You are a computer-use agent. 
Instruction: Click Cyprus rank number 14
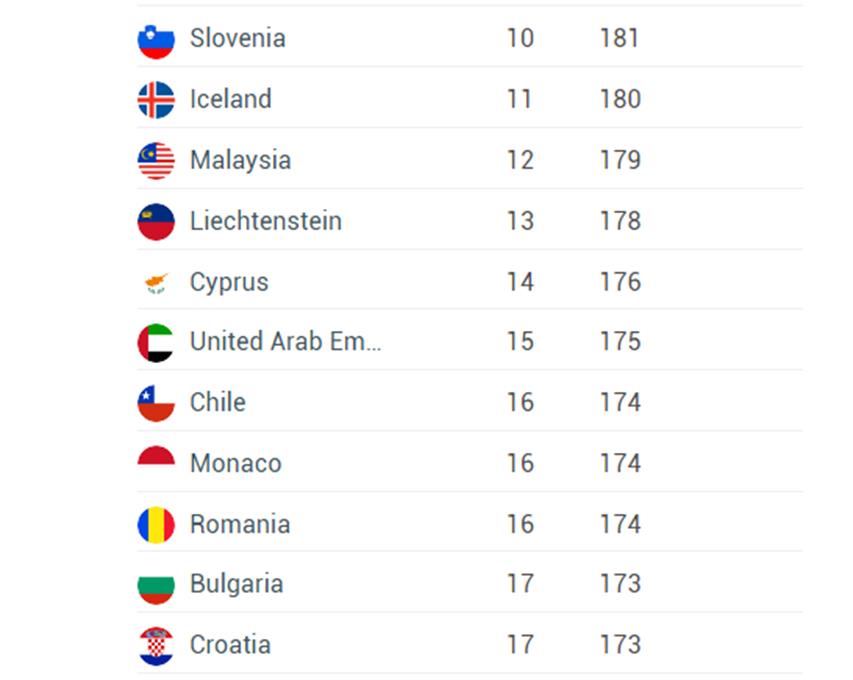520,282
